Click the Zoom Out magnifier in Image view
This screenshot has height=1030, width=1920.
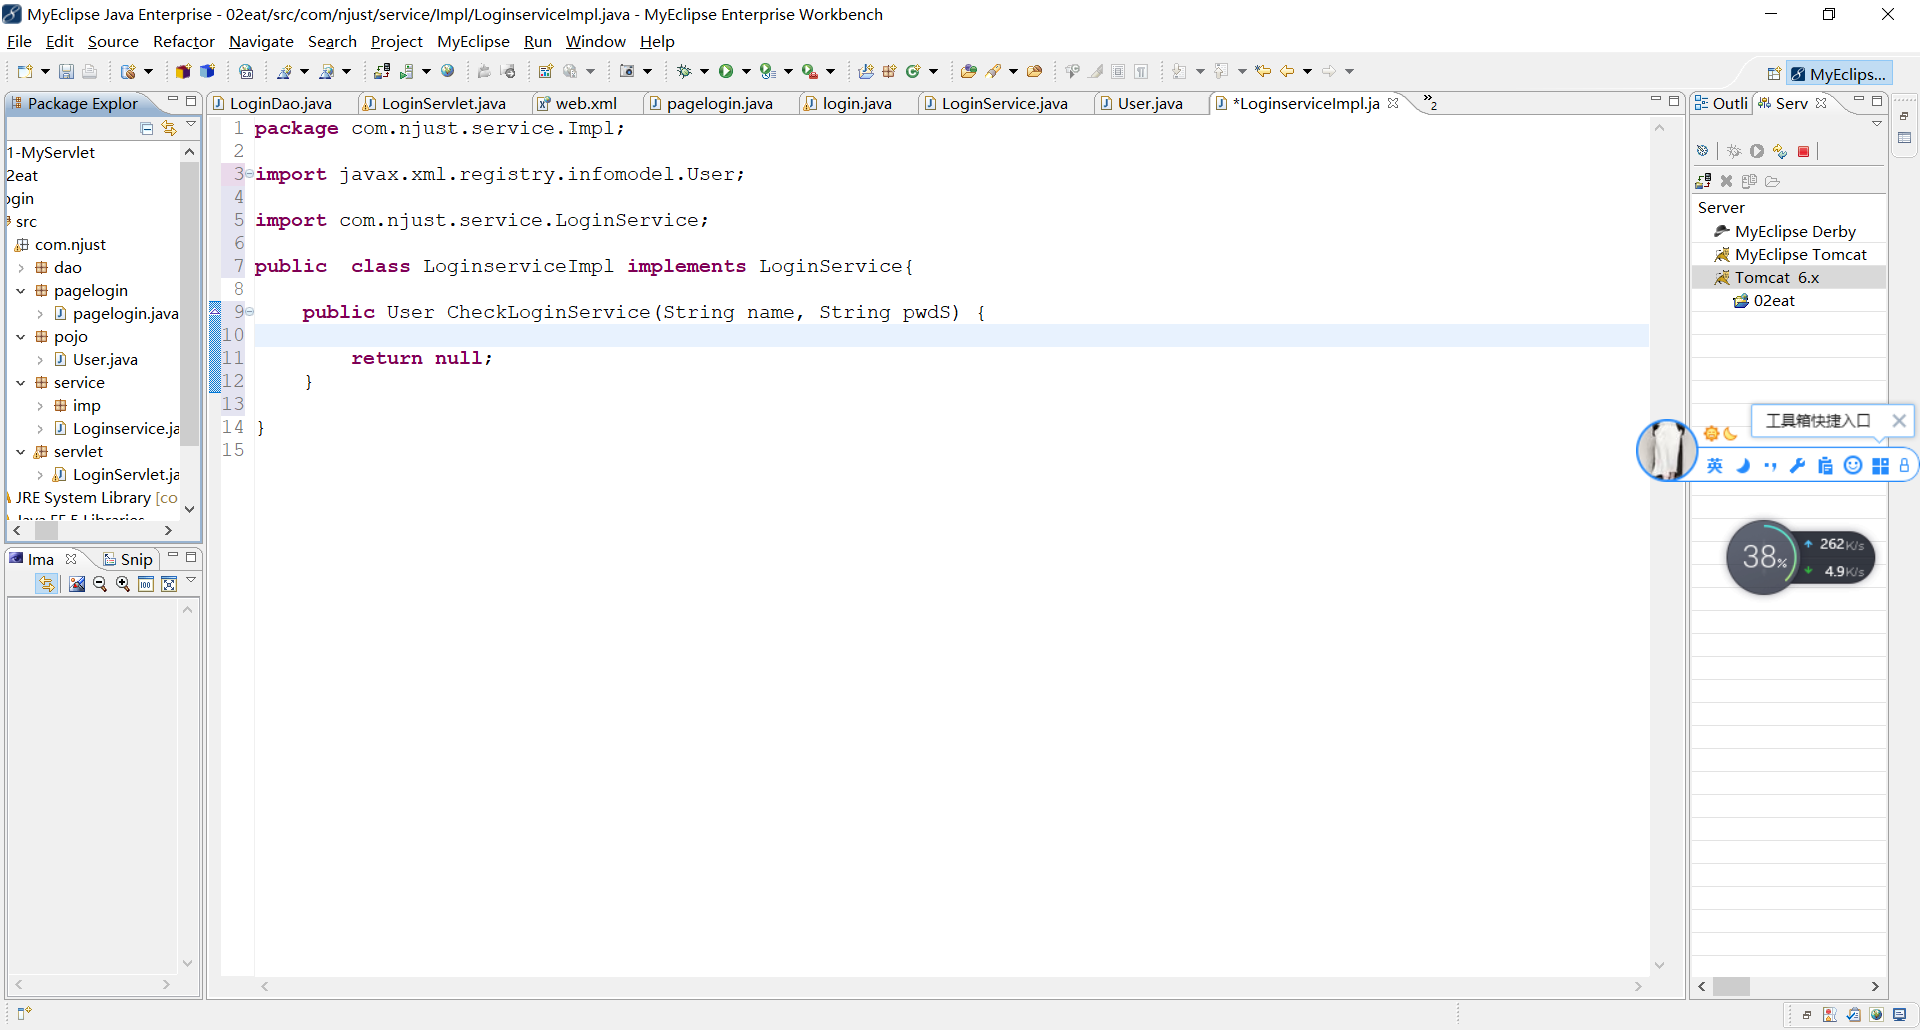pyautogui.click(x=100, y=584)
